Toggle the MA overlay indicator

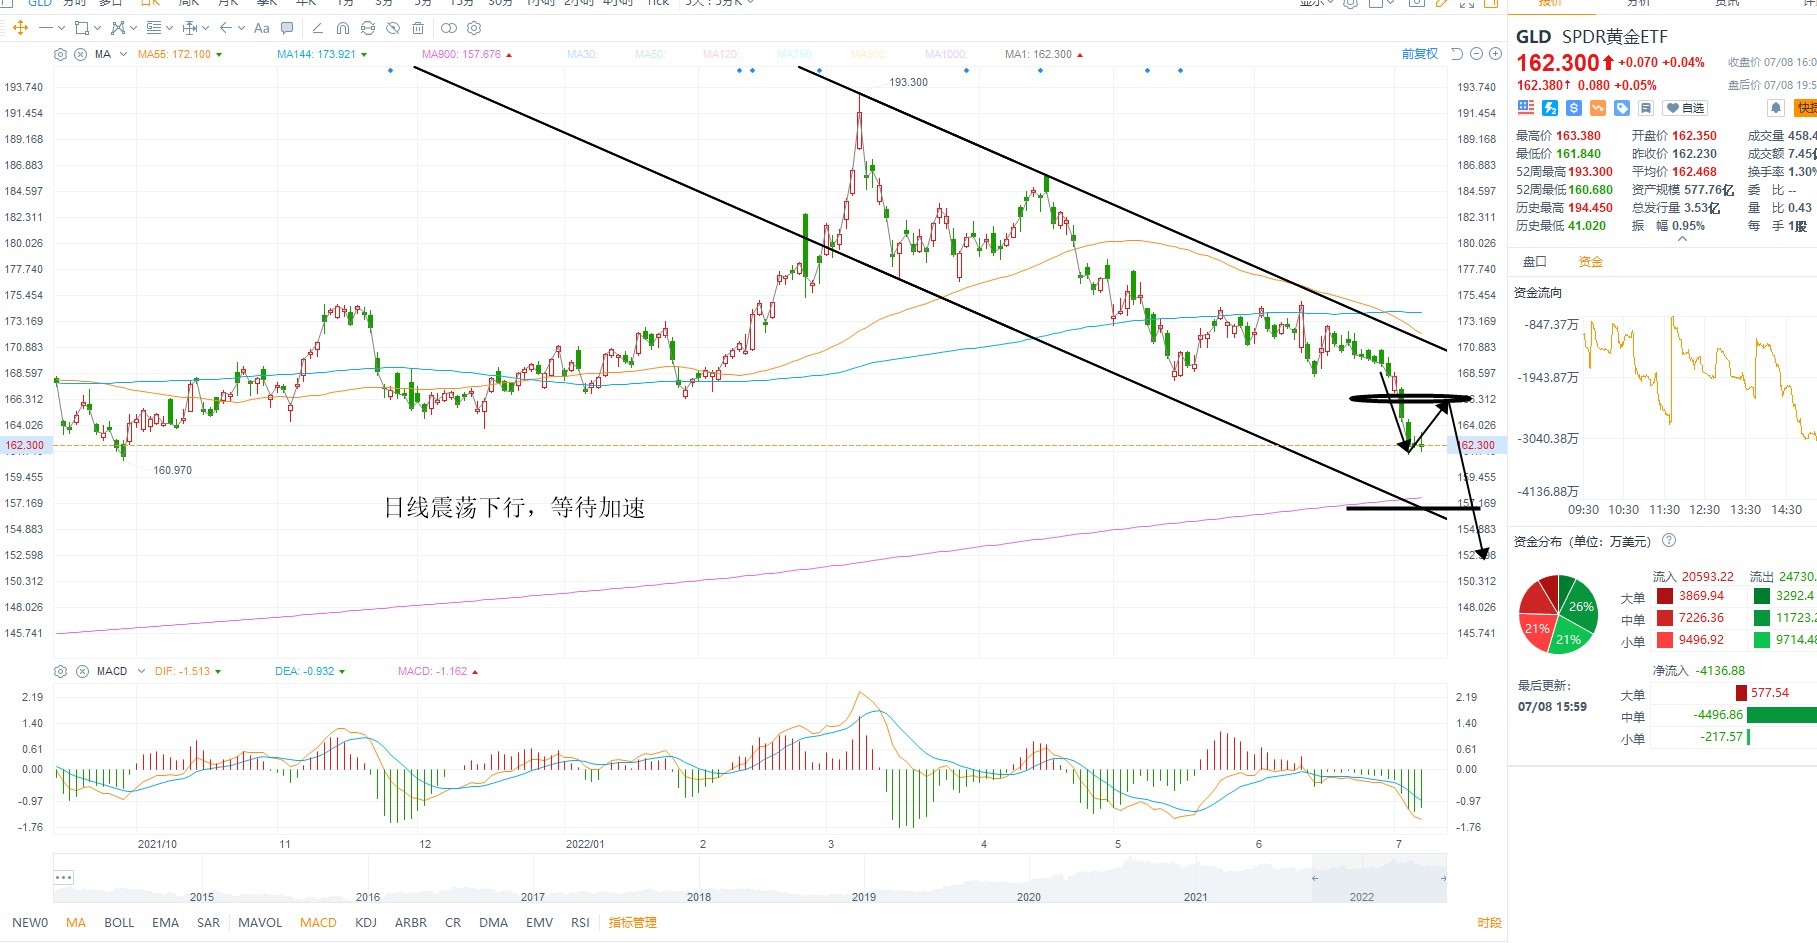click(76, 922)
